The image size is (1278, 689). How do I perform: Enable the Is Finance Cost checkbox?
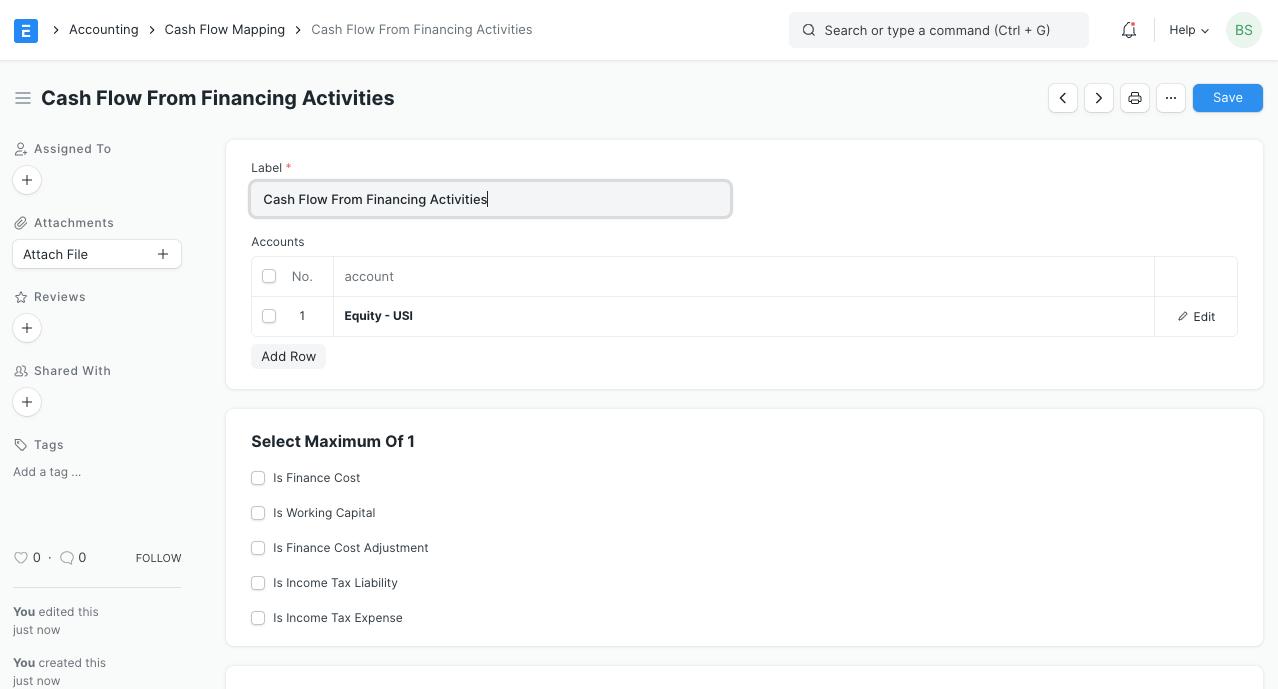pos(258,478)
